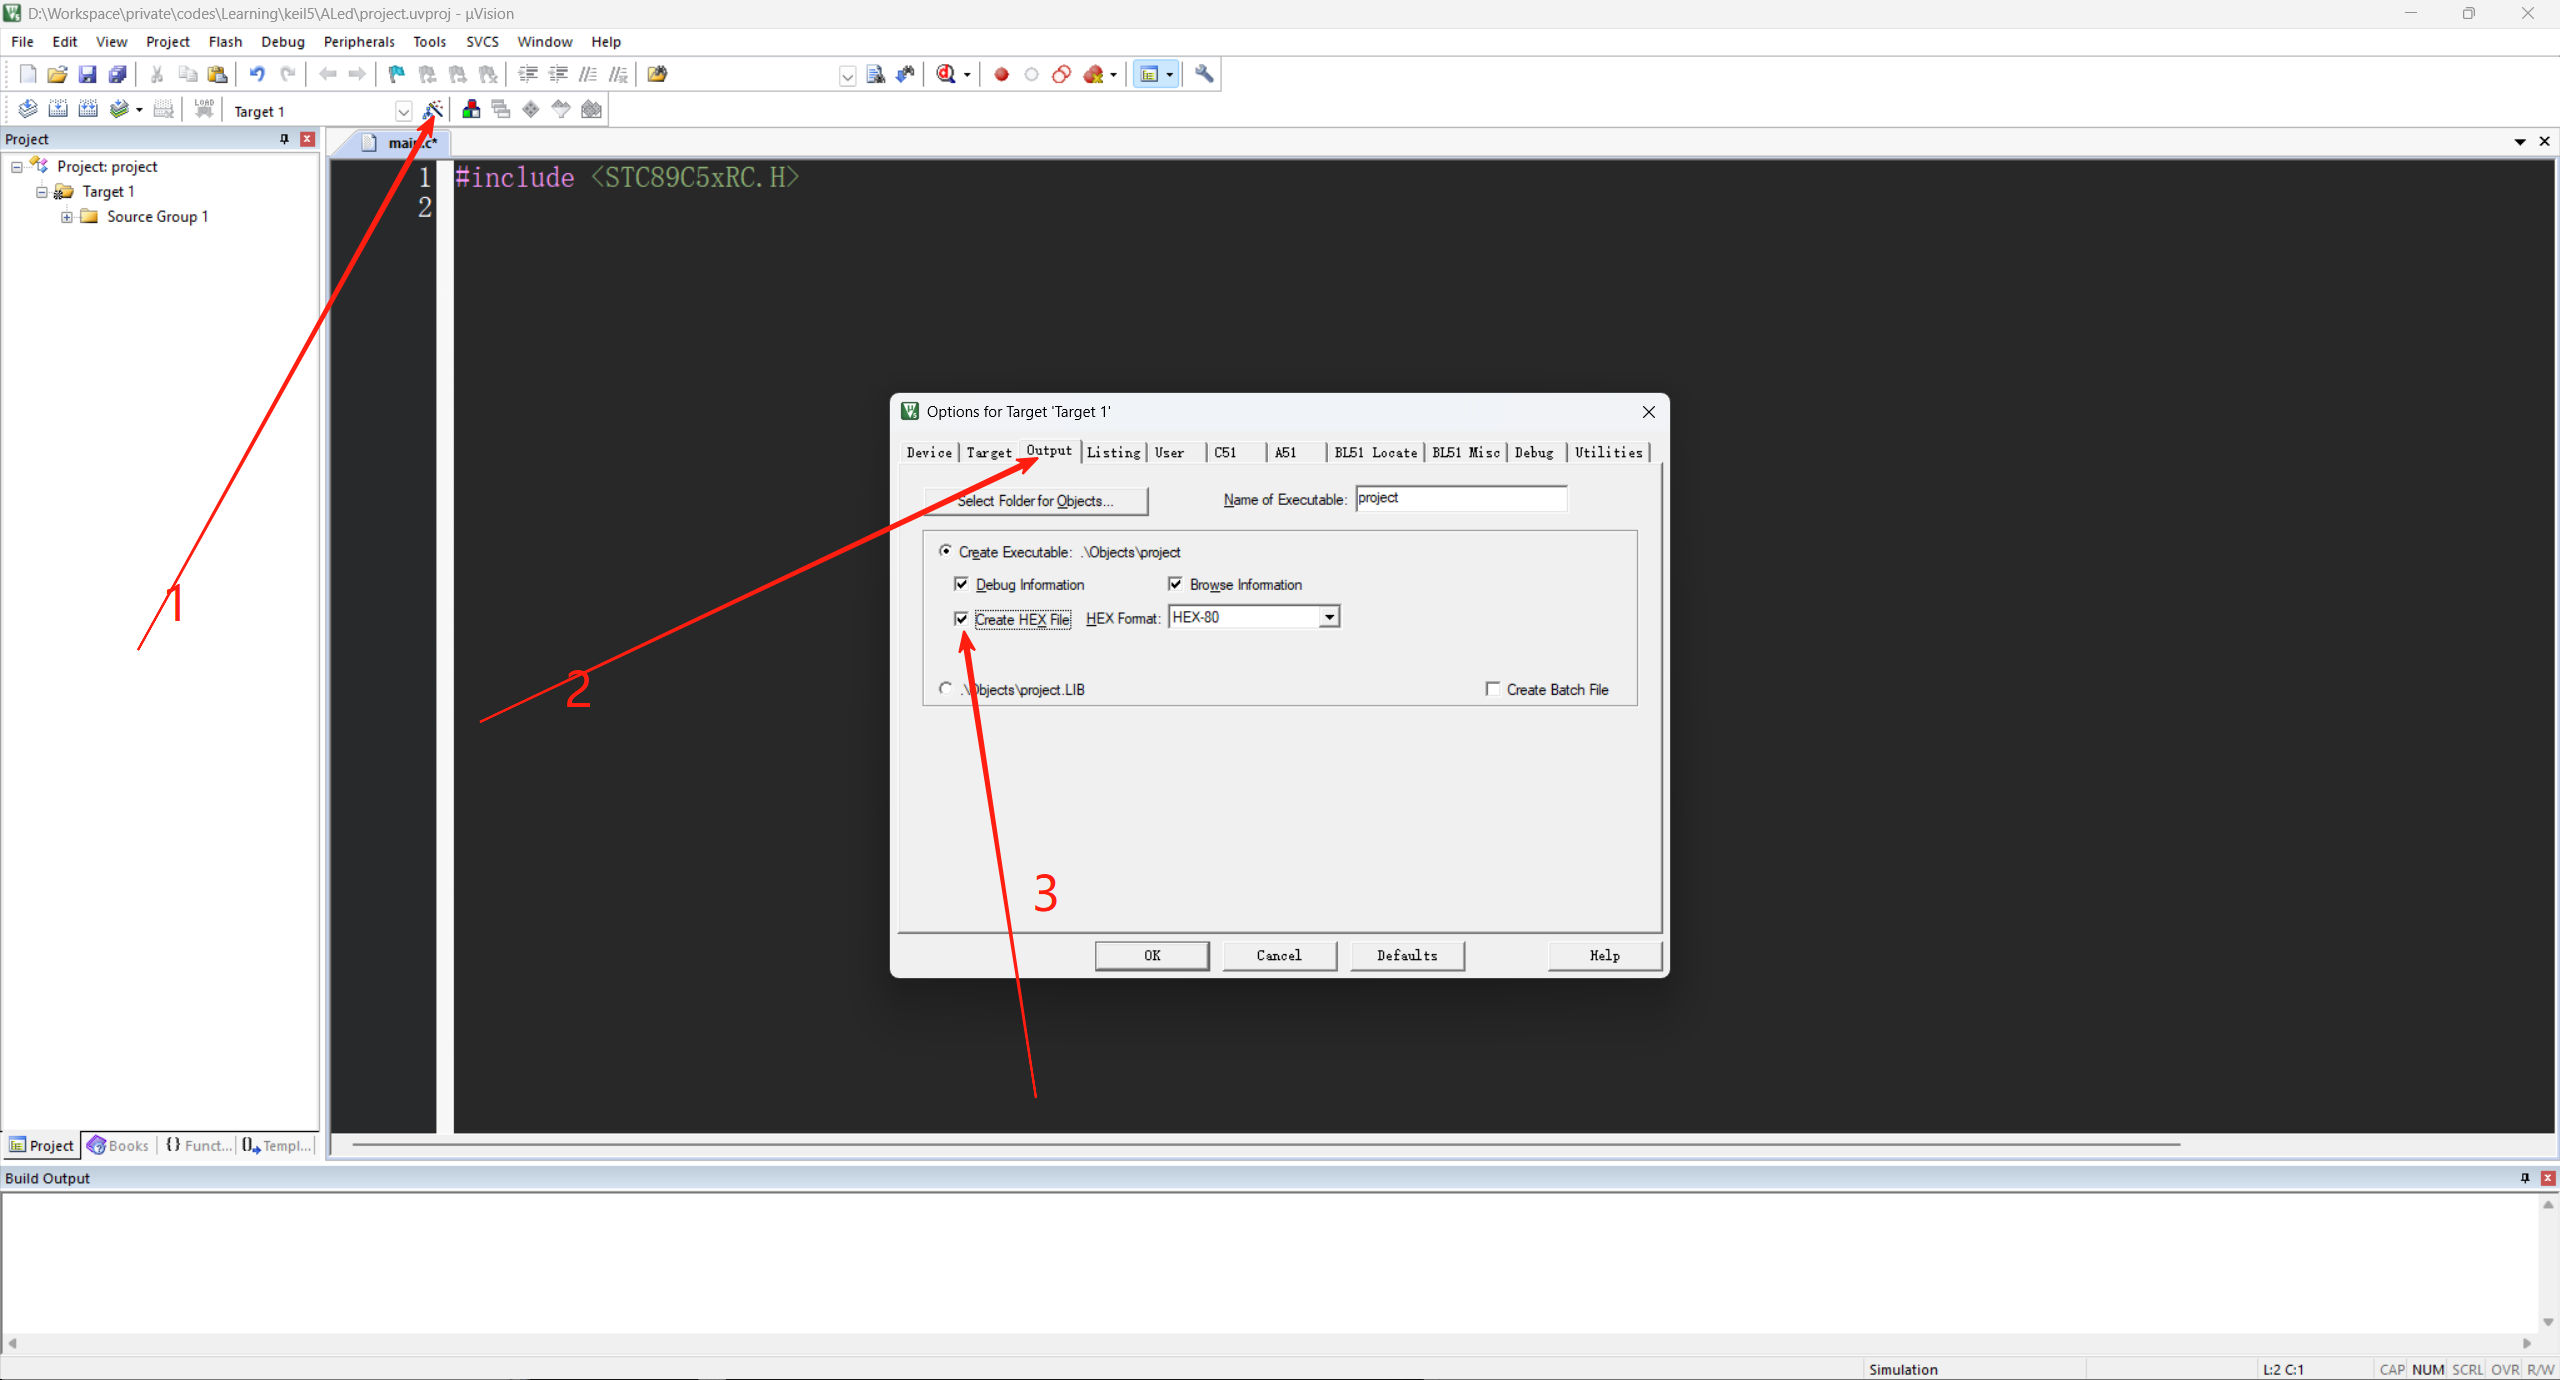Open the Flash menu

coord(225,42)
